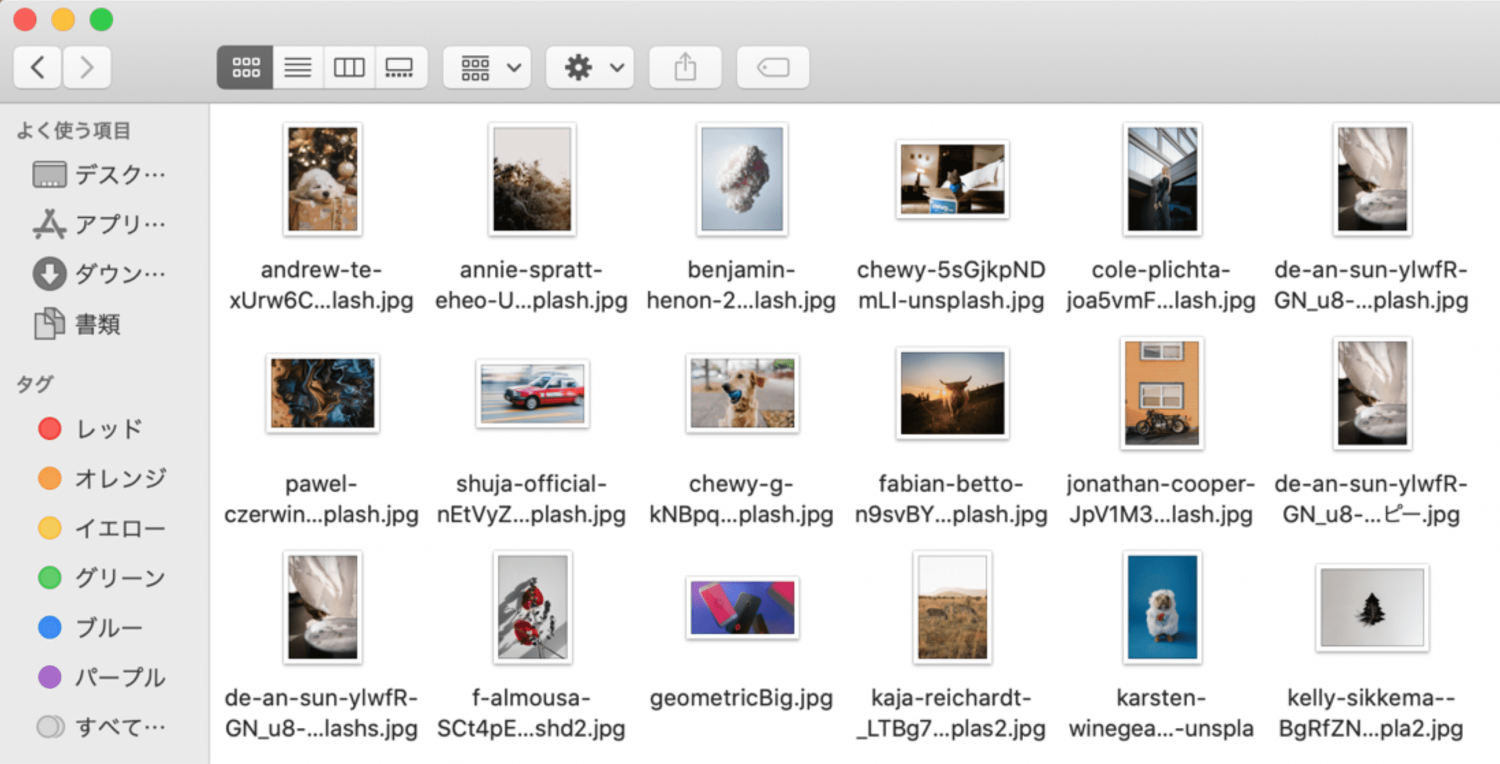Screen dimensions: 1500x764
Task: Click the よく使う項目 sidebar heading
Action: click(x=74, y=131)
